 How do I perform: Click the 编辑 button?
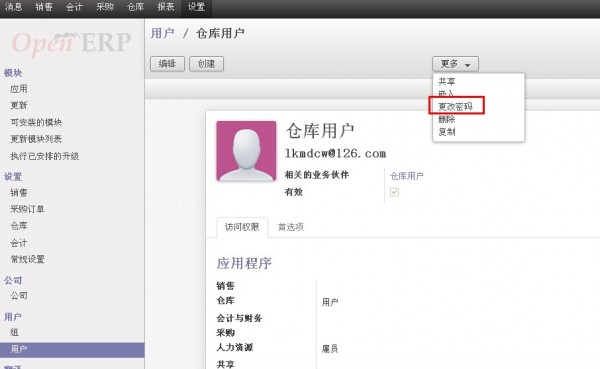tap(167, 64)
